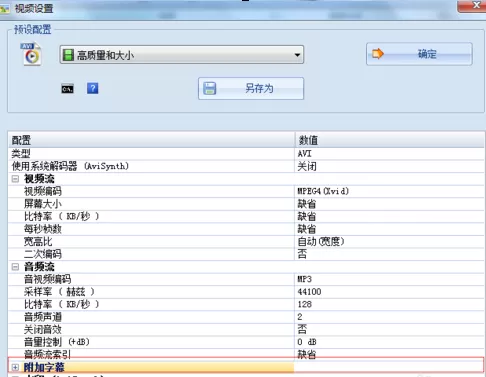Click the MPEG4 (Xvid) value cell

(x=389, y=191)
